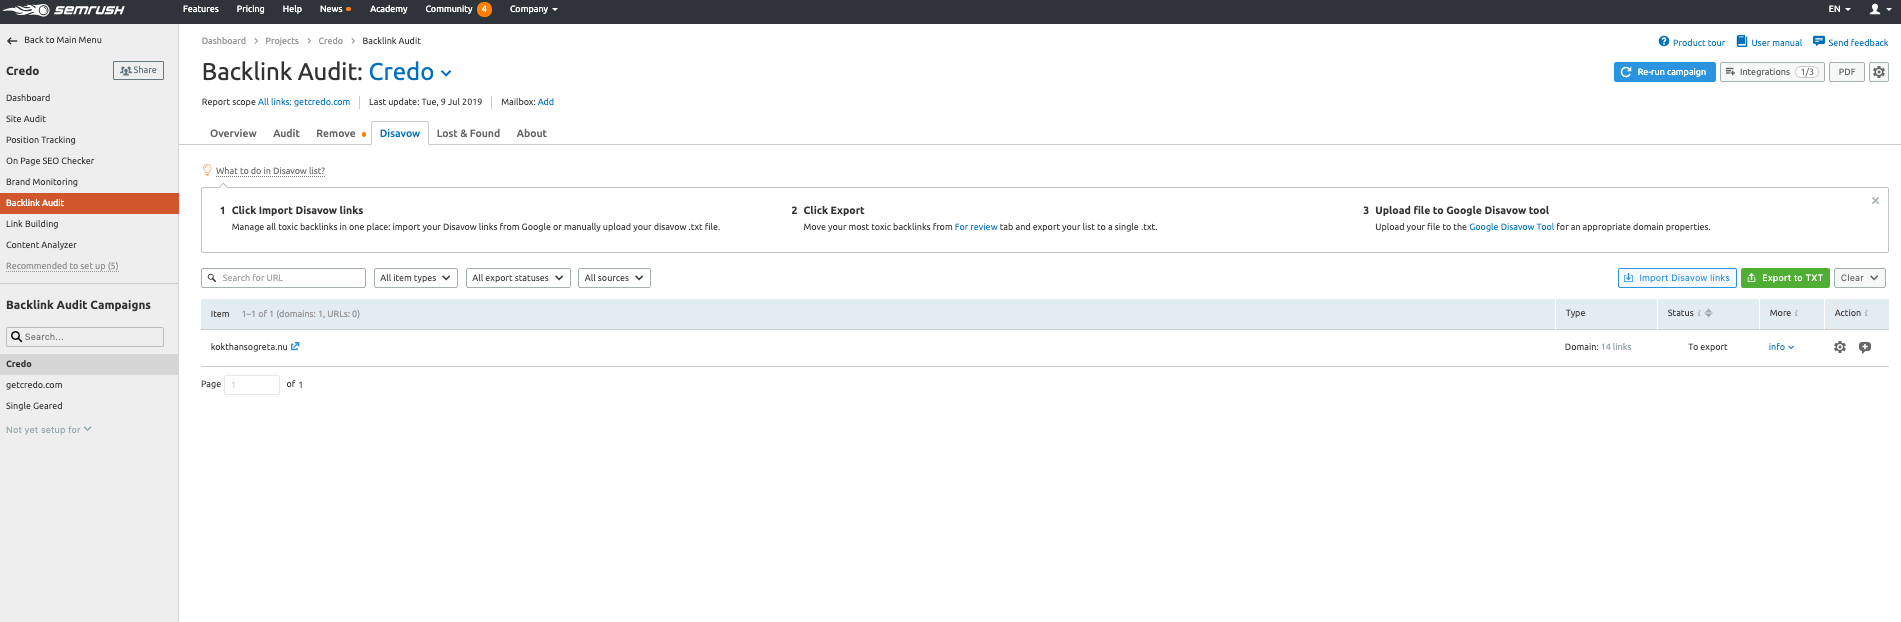Expand the Company menu

[x=534, y=9]
